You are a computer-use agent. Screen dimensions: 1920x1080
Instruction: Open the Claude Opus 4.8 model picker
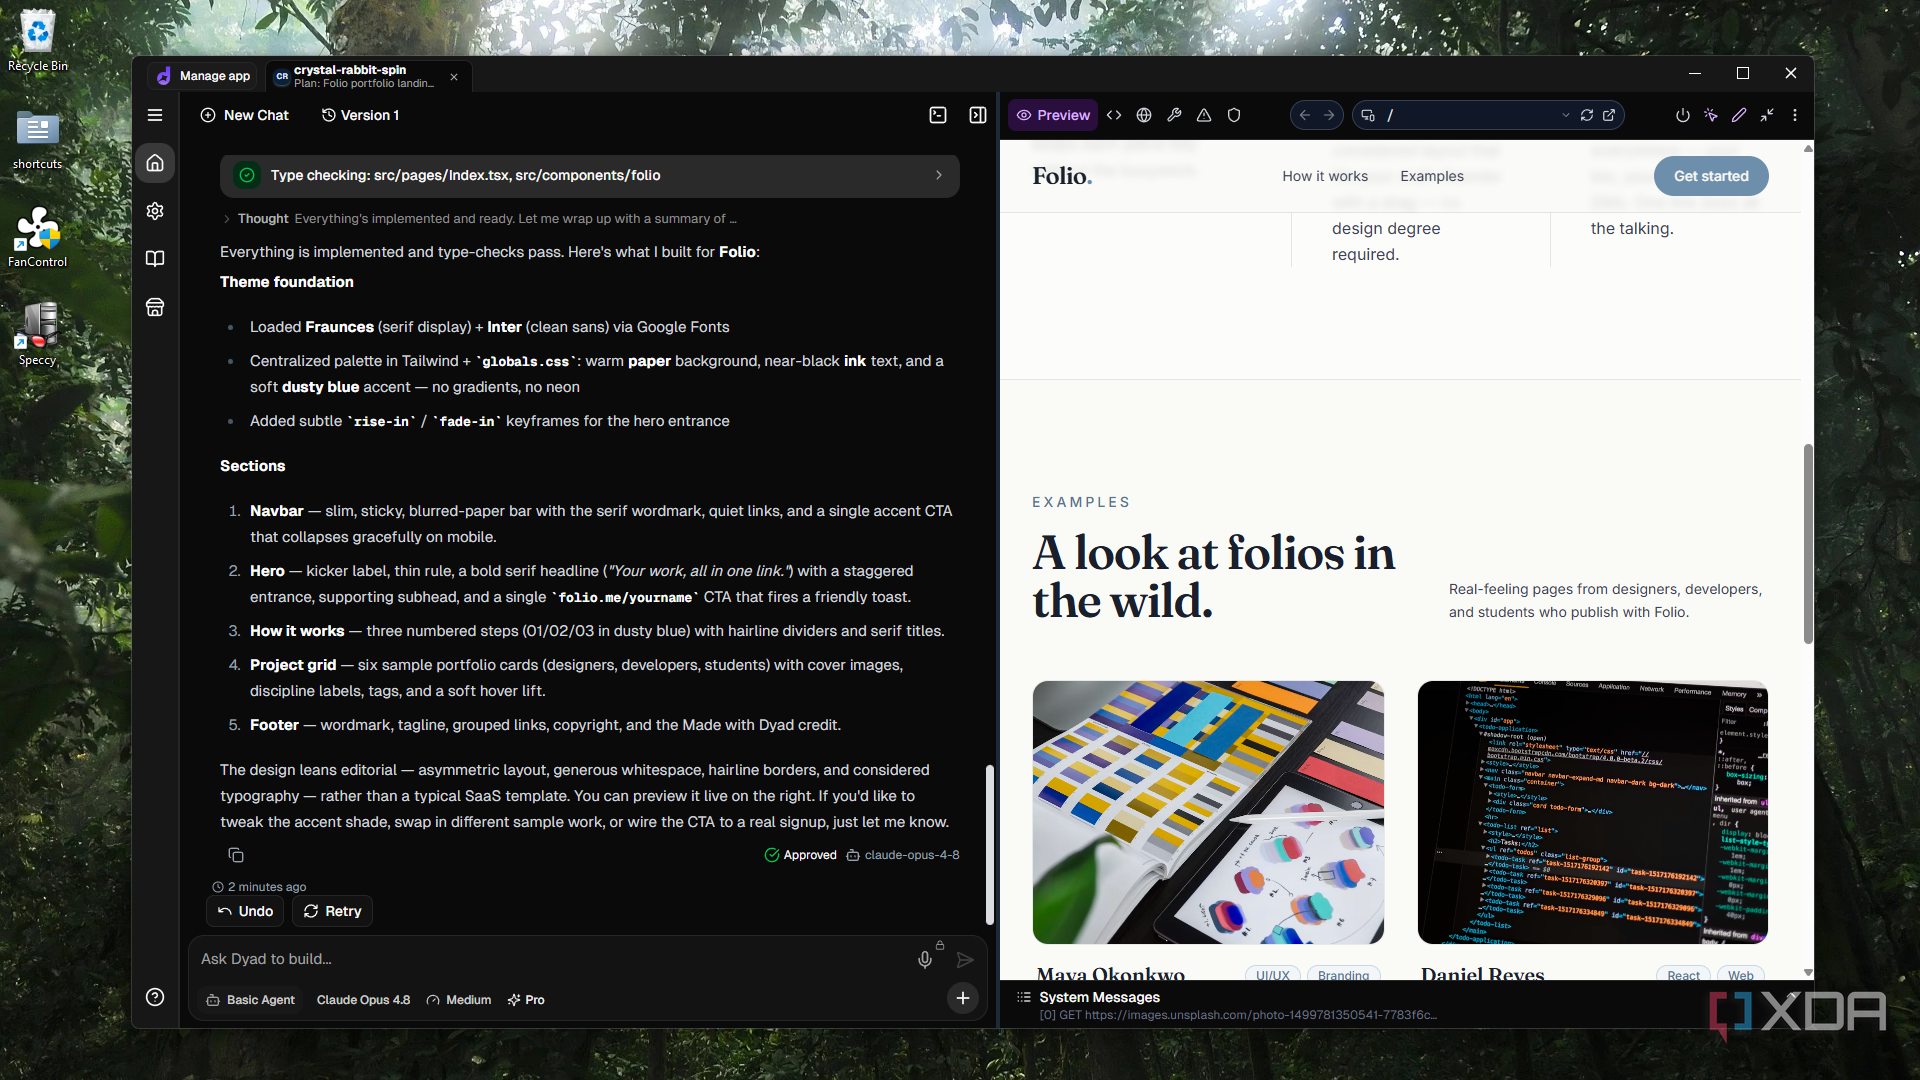coord(363,1000)
